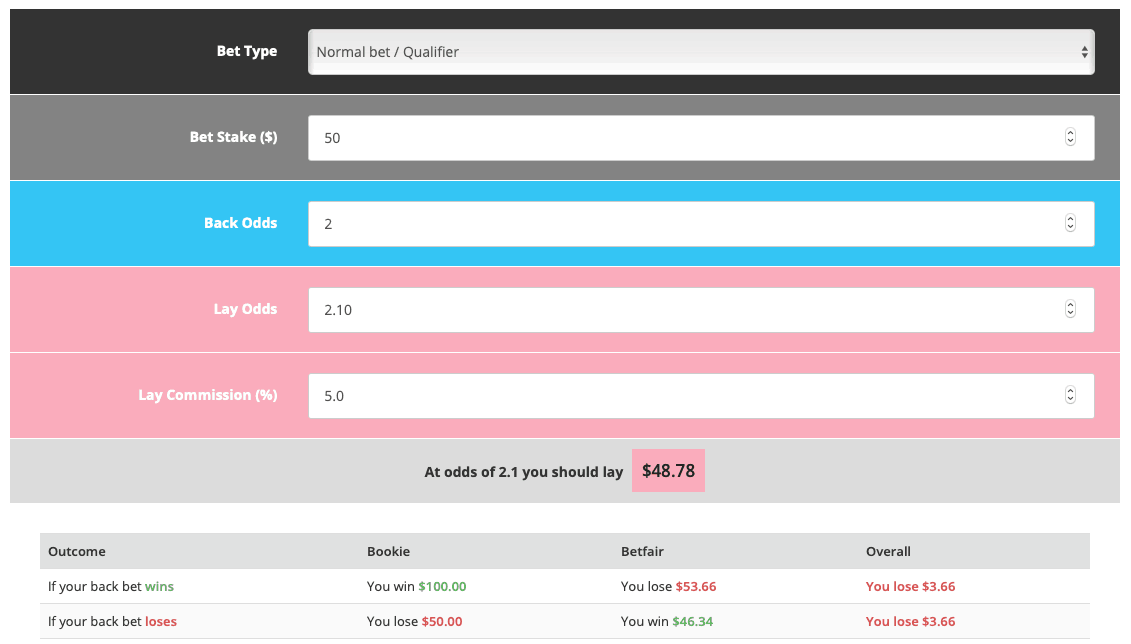Image resolution: width=1131 pixels, height=644 pixels.
Task: Click the Back Odds input field
Action: [x=701, y=224]
